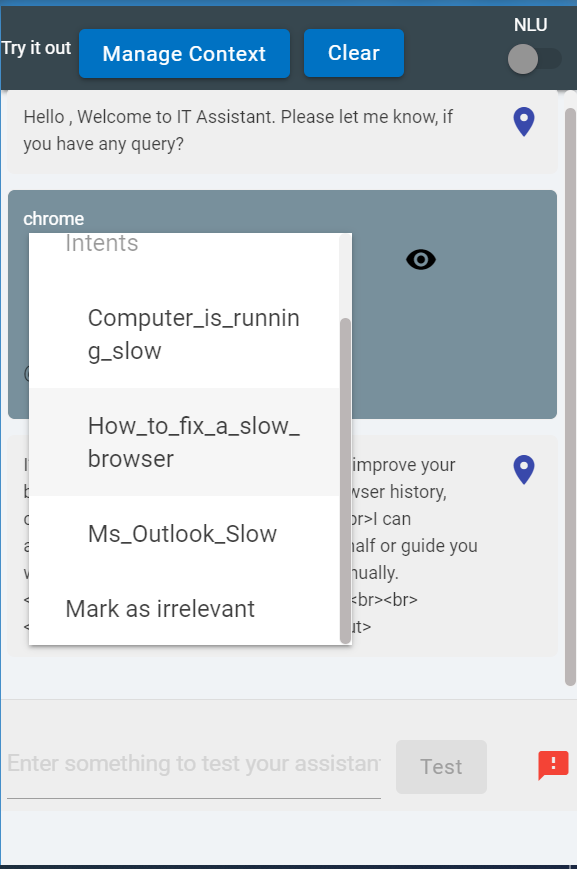577x869 pixels.
Task: Click the location pin beside the browser response
Action: [524, 470]
